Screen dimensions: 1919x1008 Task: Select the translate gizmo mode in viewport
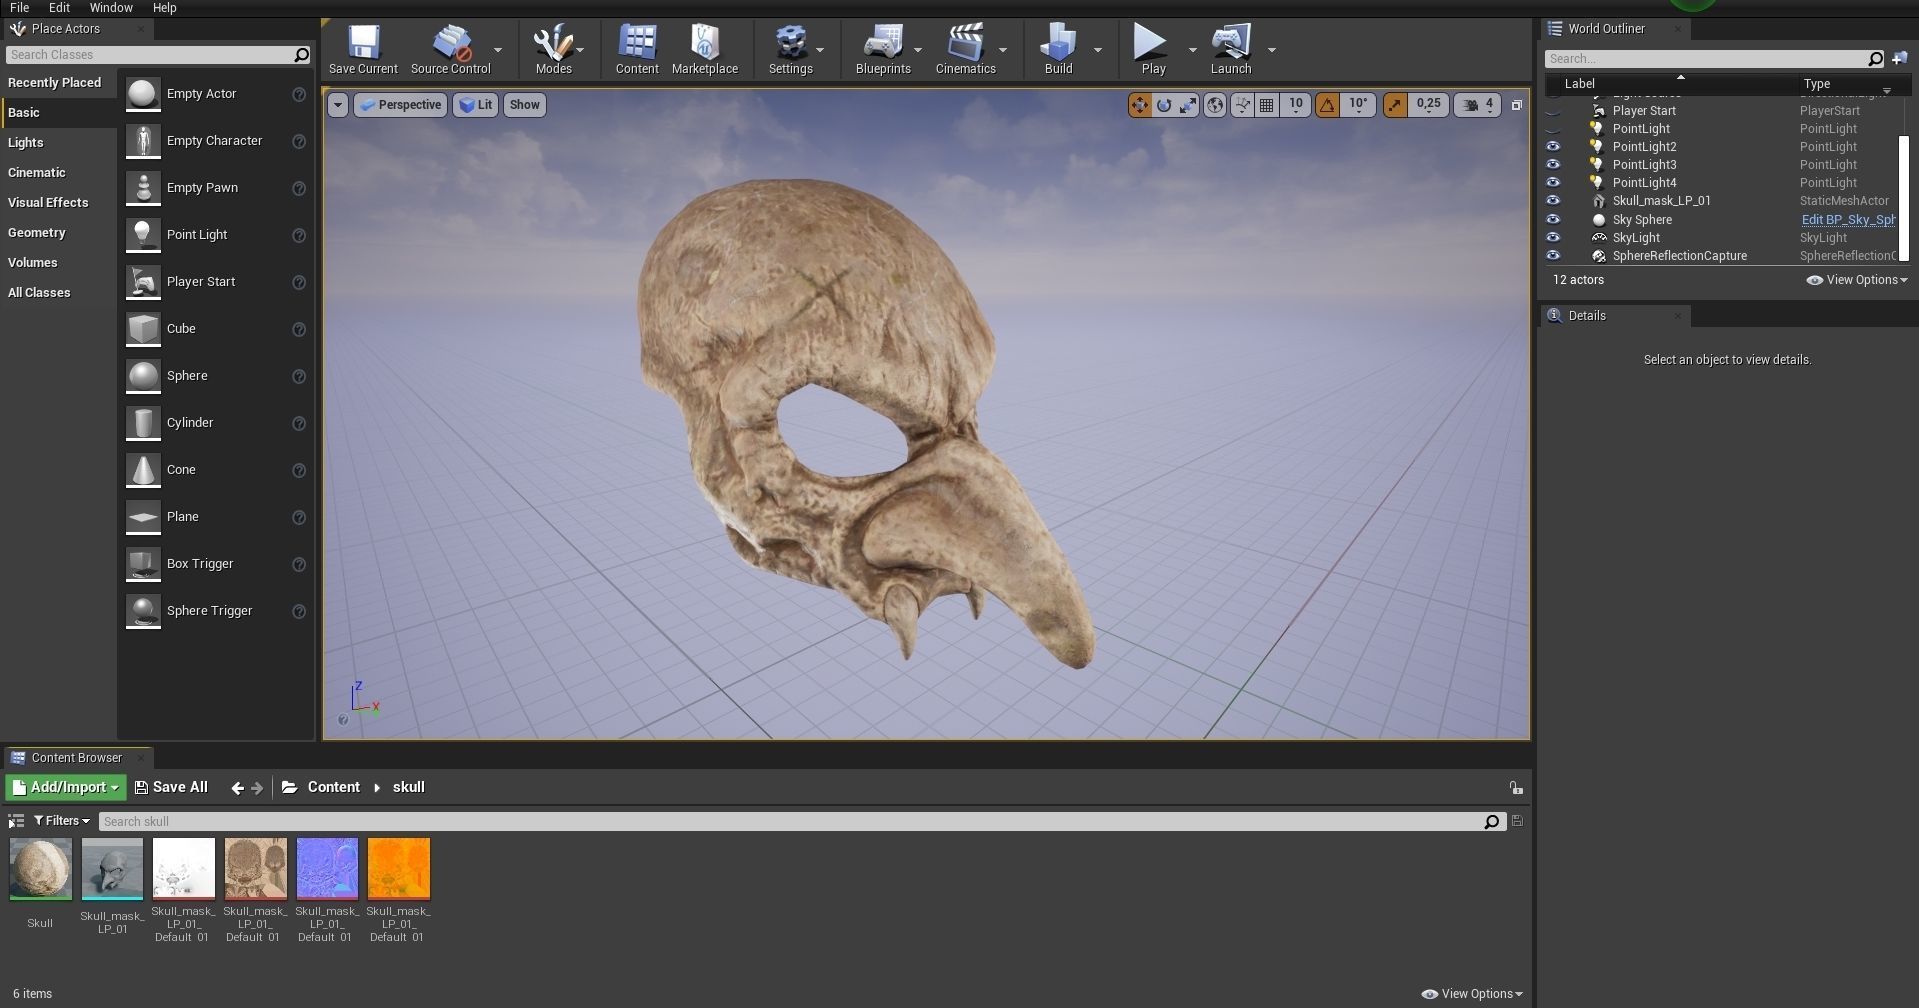click(x=1139, y=105)
